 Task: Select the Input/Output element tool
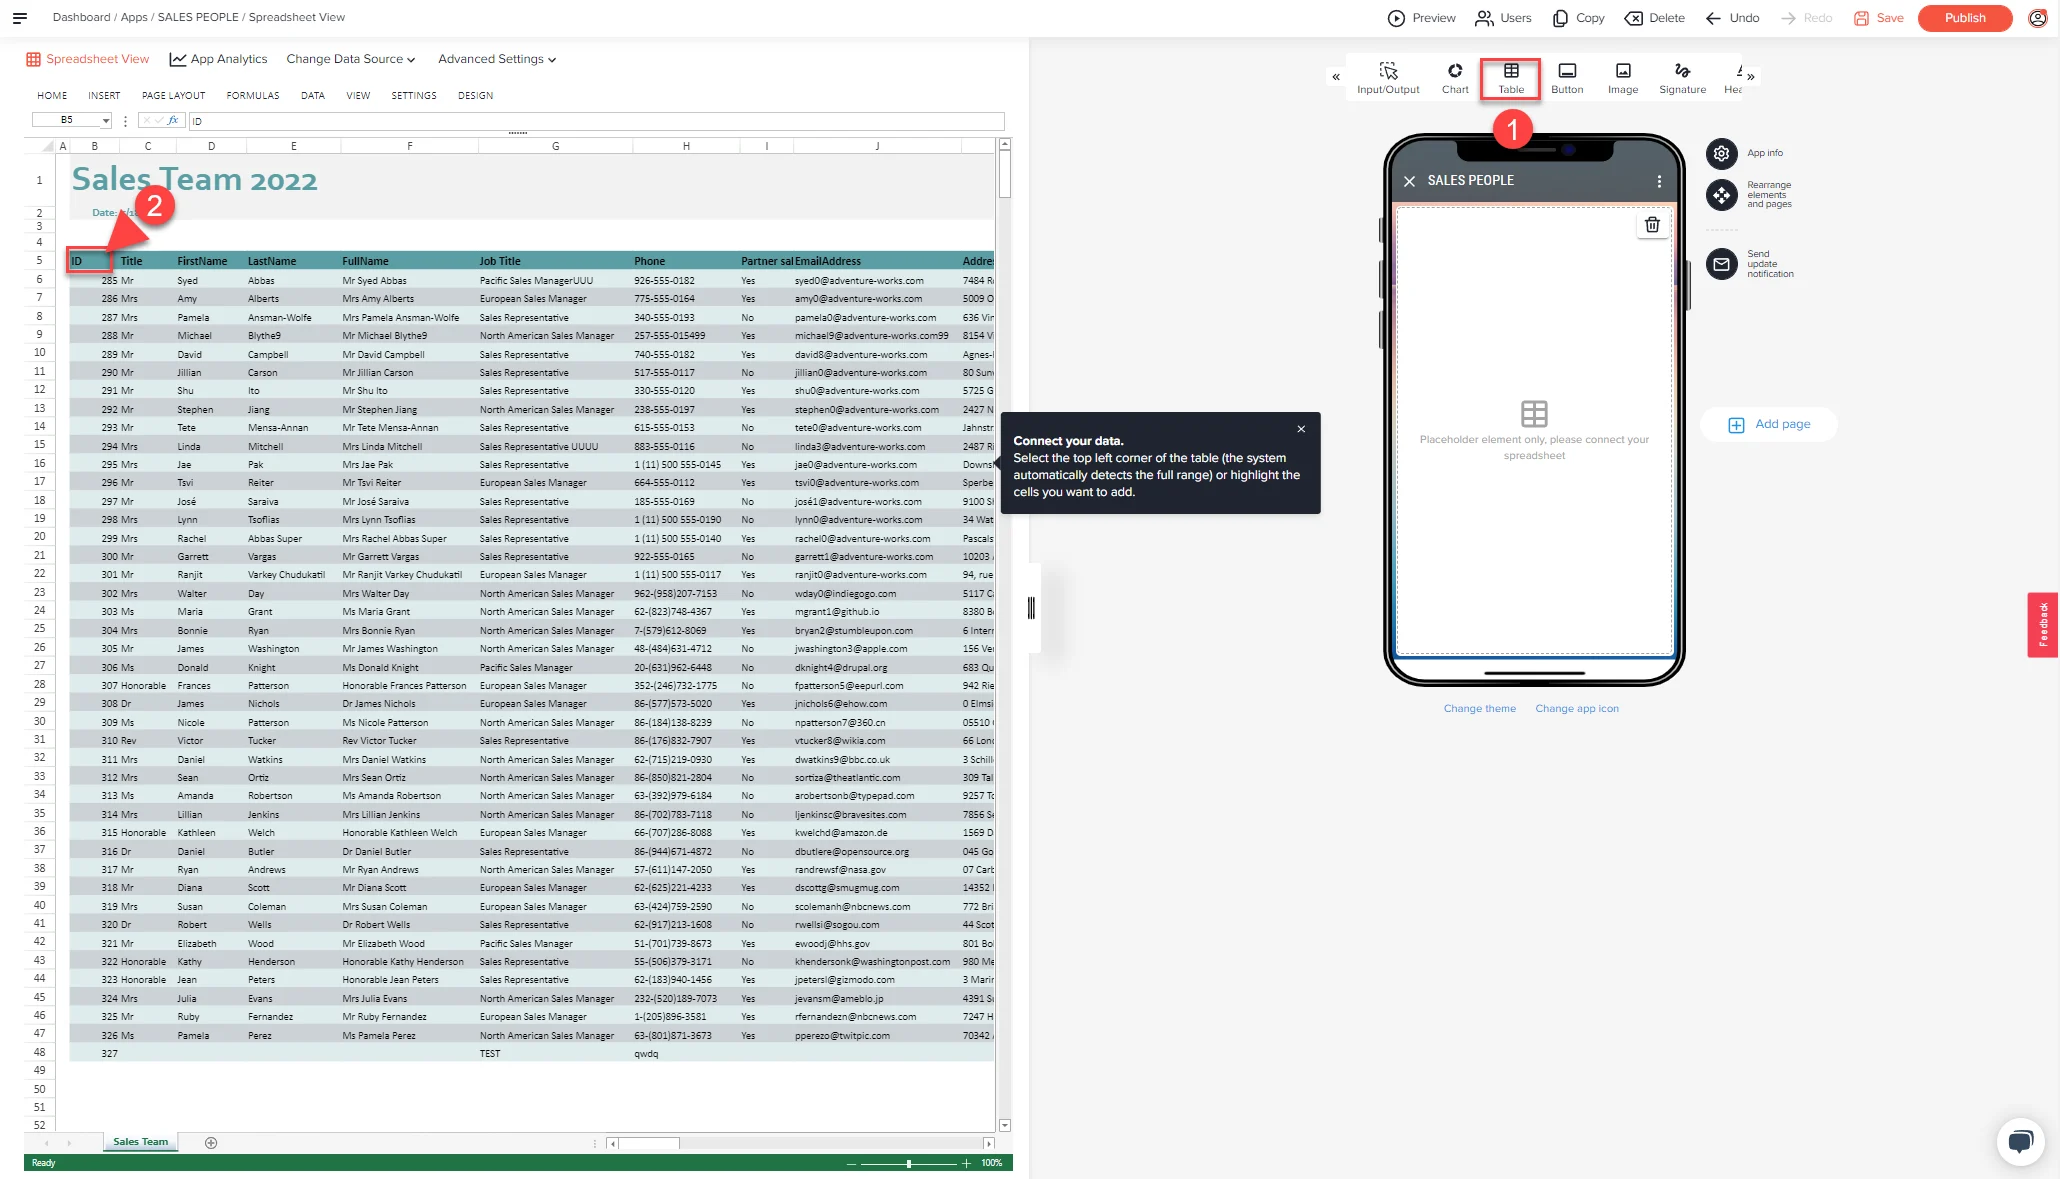point(1388,78)
